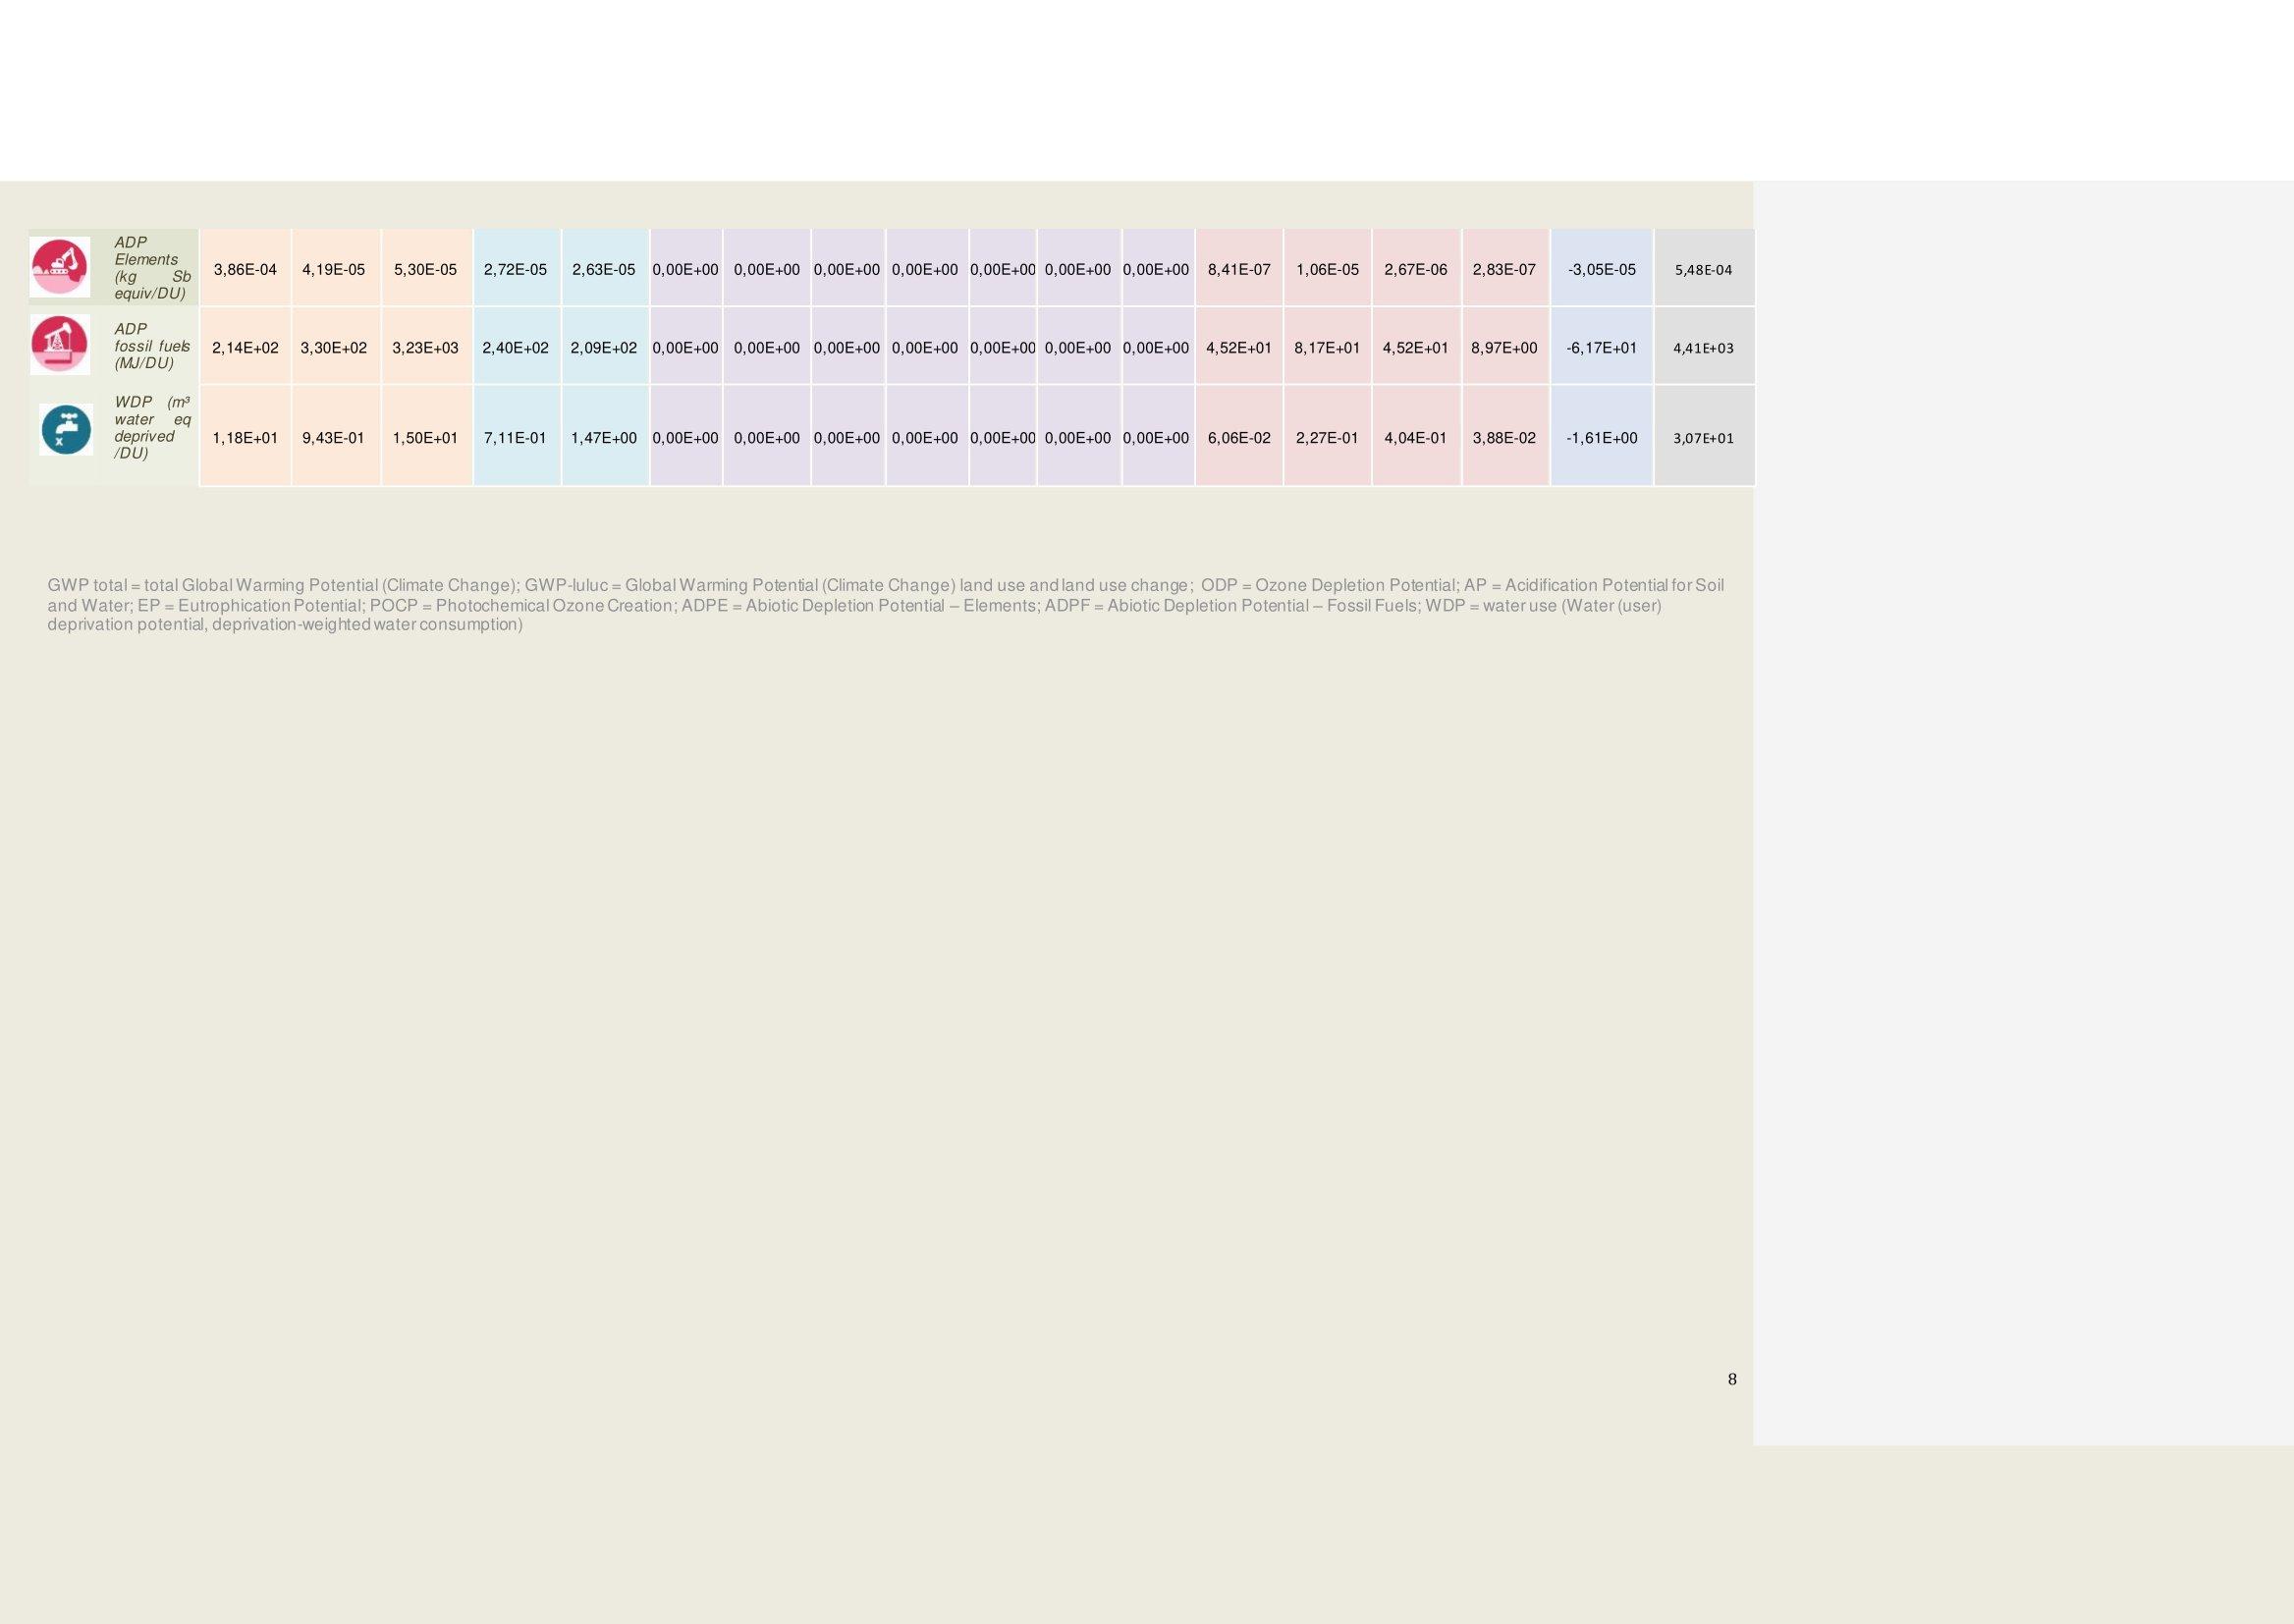Click the cell value 8,97E+00
The height and width of the screenshot is (1624, 2294).
[1504, 348]
